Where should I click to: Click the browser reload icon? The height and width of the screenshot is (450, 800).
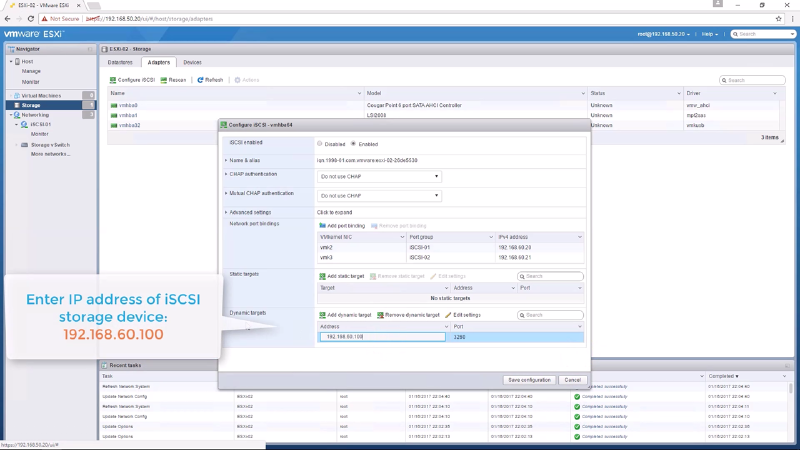click(31, 19)
